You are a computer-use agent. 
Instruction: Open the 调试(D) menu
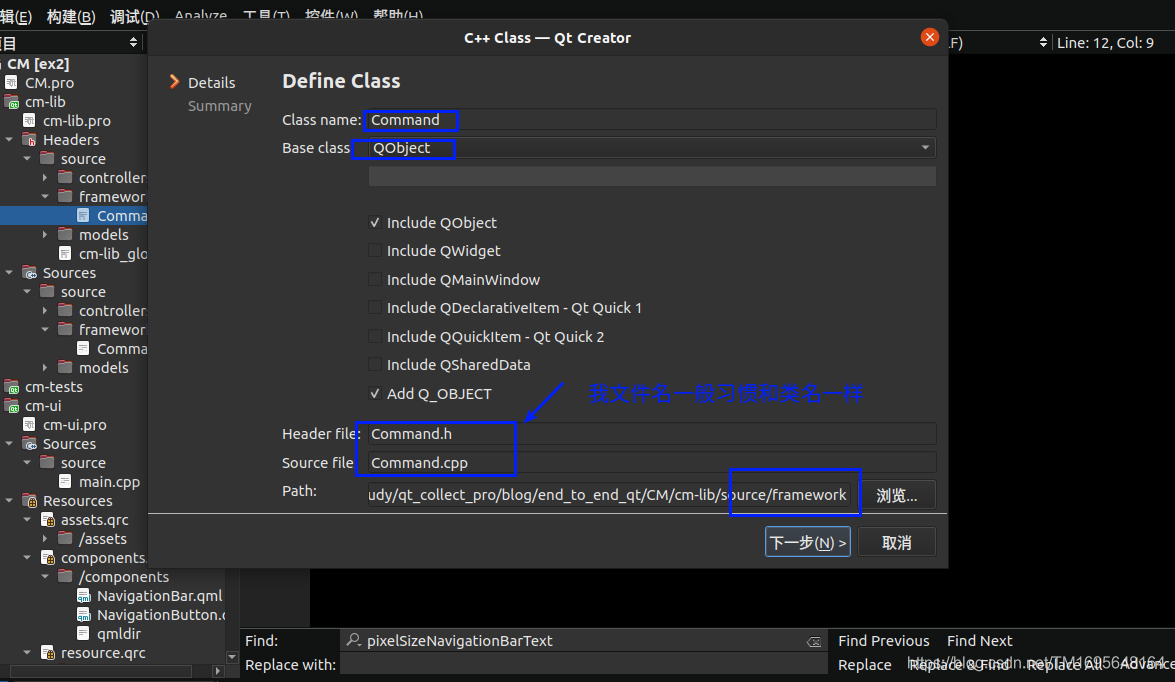(x=135, y=16)
